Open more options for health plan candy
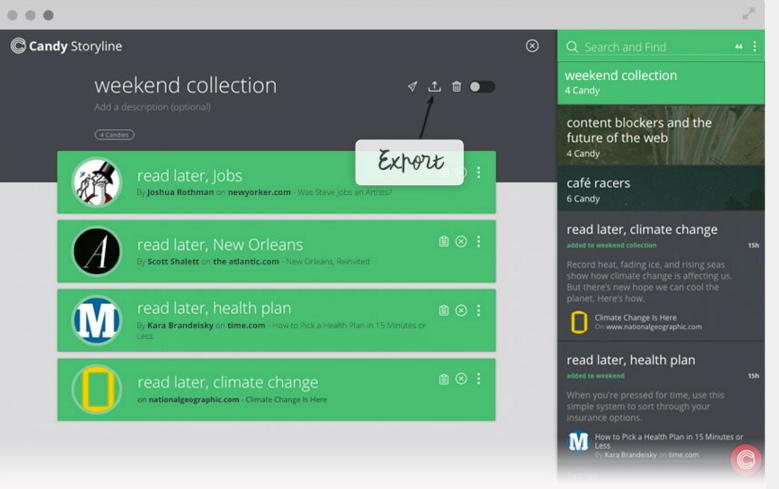This screenshot has height=489, width=779. (478, 311)
